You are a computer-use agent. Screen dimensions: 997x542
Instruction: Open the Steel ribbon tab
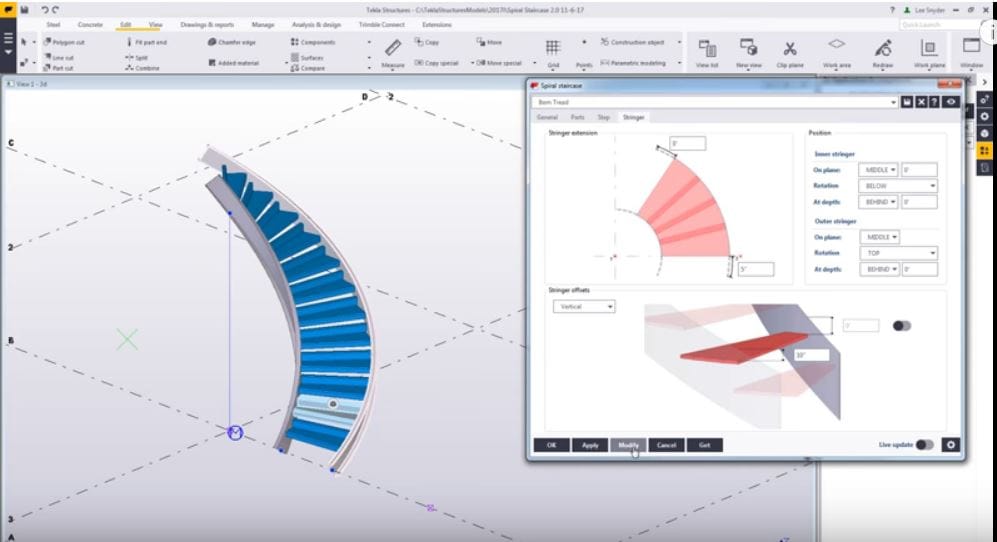pos(53,25)
